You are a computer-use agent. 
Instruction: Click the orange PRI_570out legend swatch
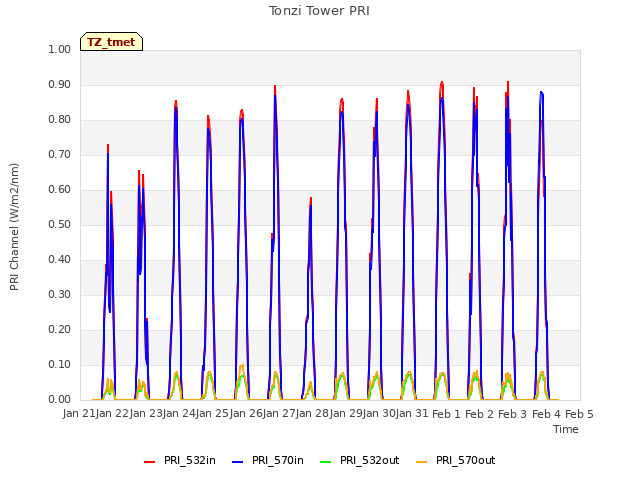[422, 462]
